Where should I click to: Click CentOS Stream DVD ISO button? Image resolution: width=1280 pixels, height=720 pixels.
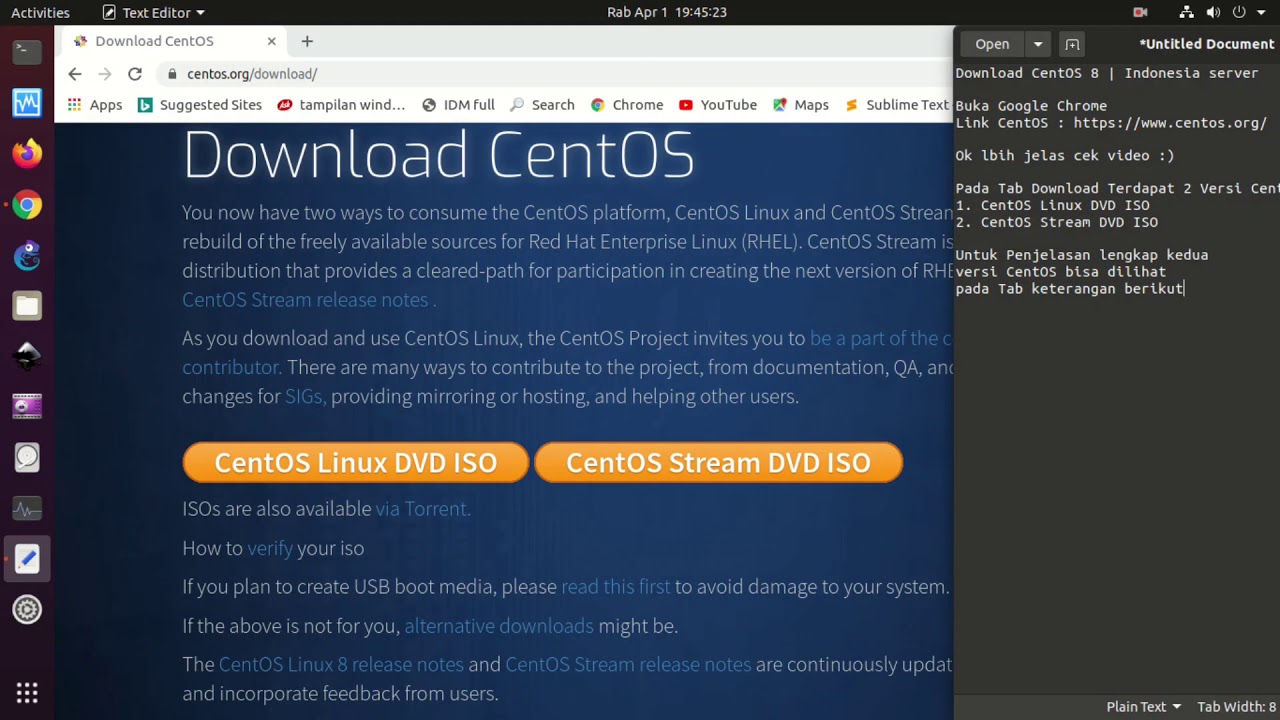[718, 463]
